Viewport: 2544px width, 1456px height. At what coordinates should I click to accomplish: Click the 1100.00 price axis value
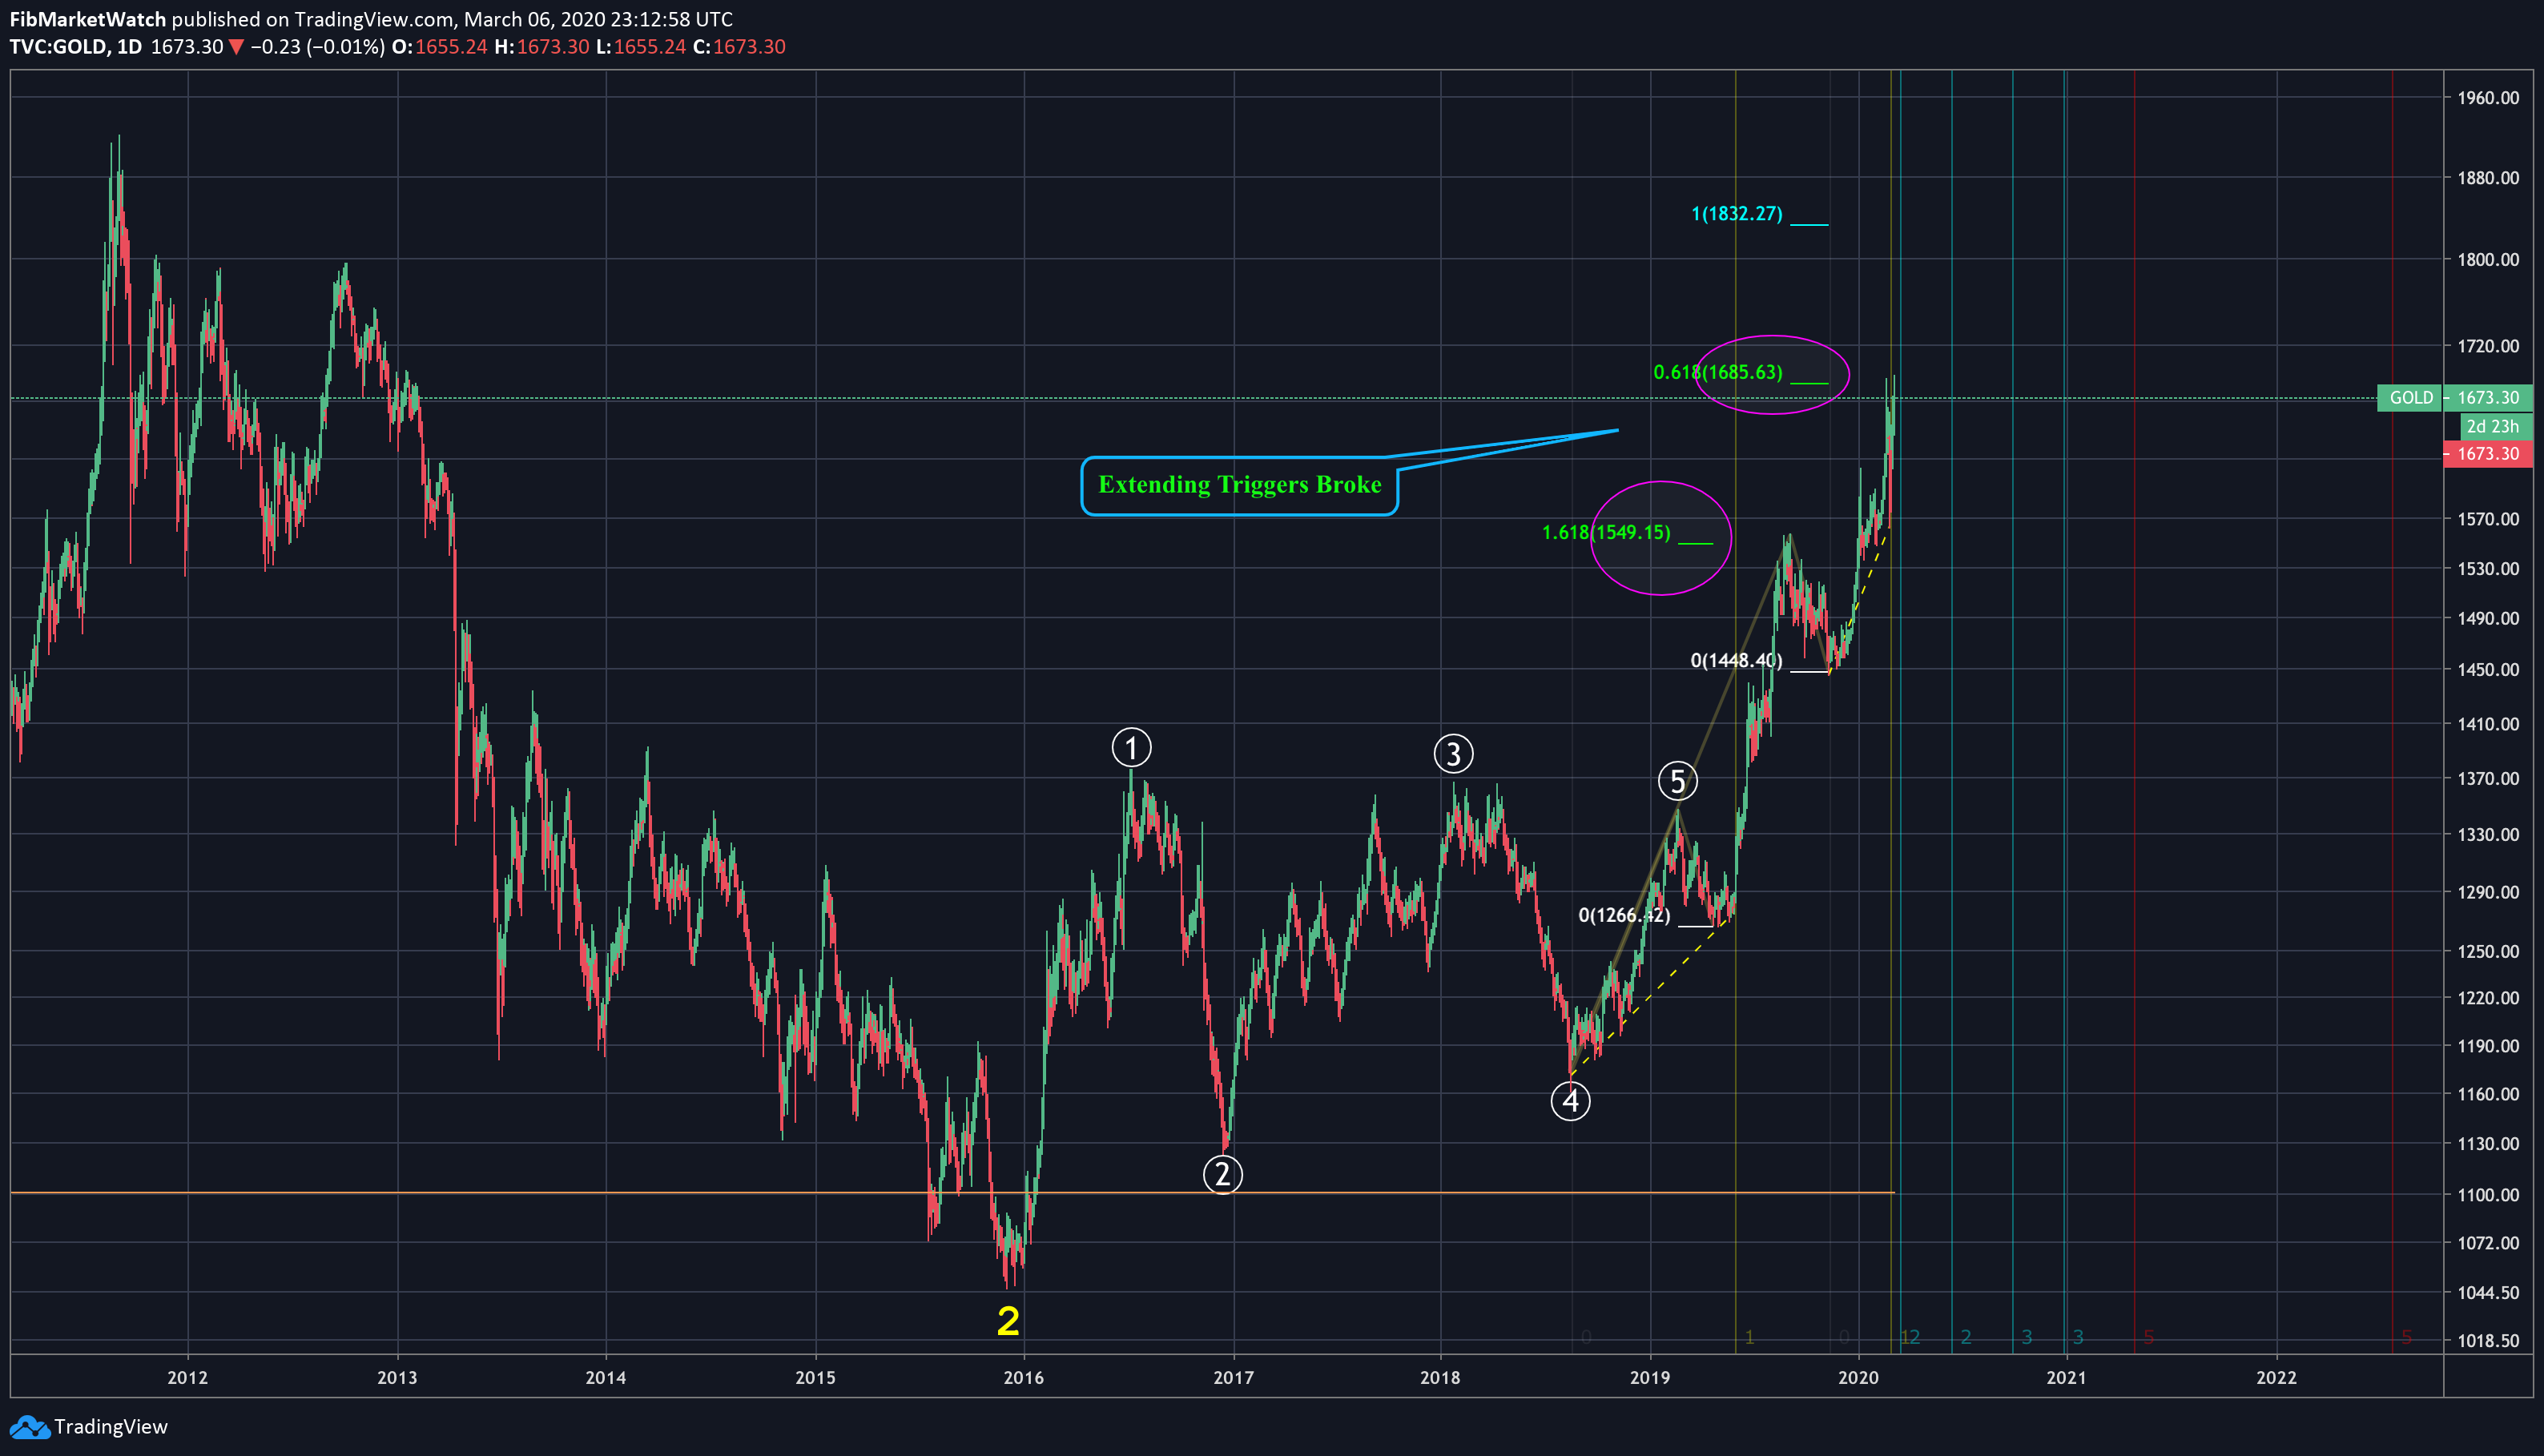coord(2488,1195)
